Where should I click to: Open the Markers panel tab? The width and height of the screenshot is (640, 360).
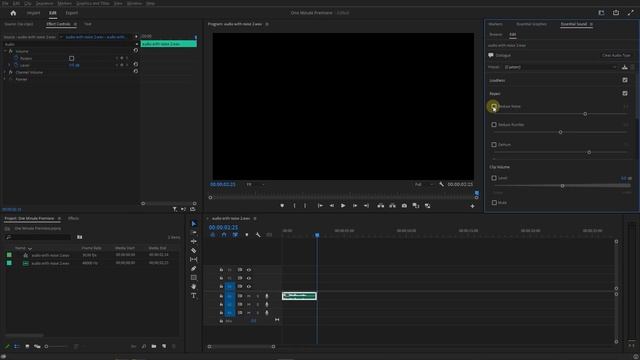[495, 24]
